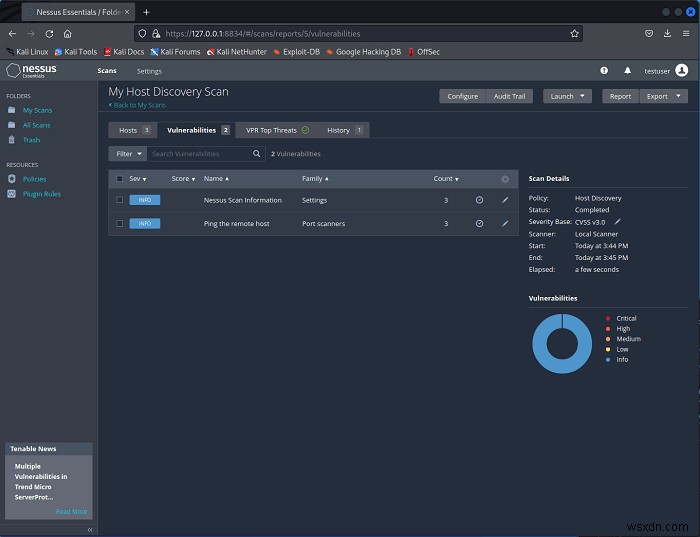Open the notifications bell icon

[627, 71]
